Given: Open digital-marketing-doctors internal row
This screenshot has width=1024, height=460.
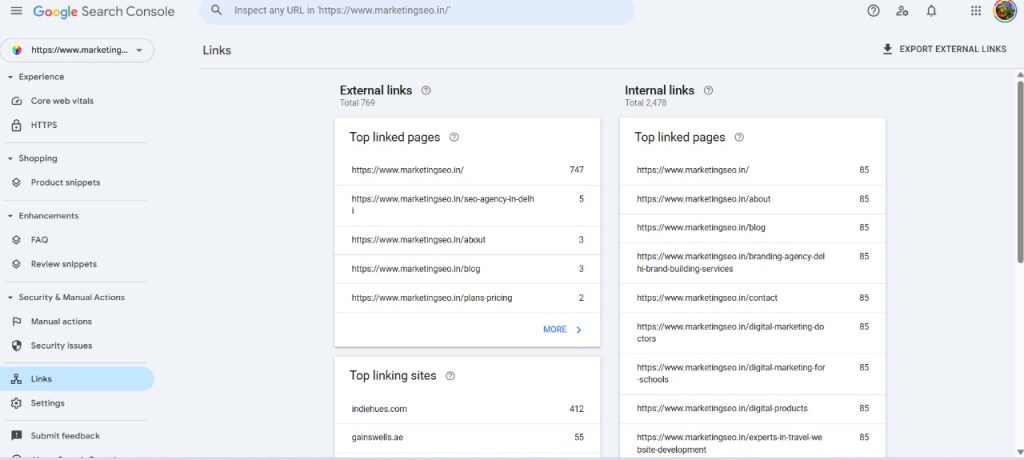Looking at the screenshot, I should (753, 333).
